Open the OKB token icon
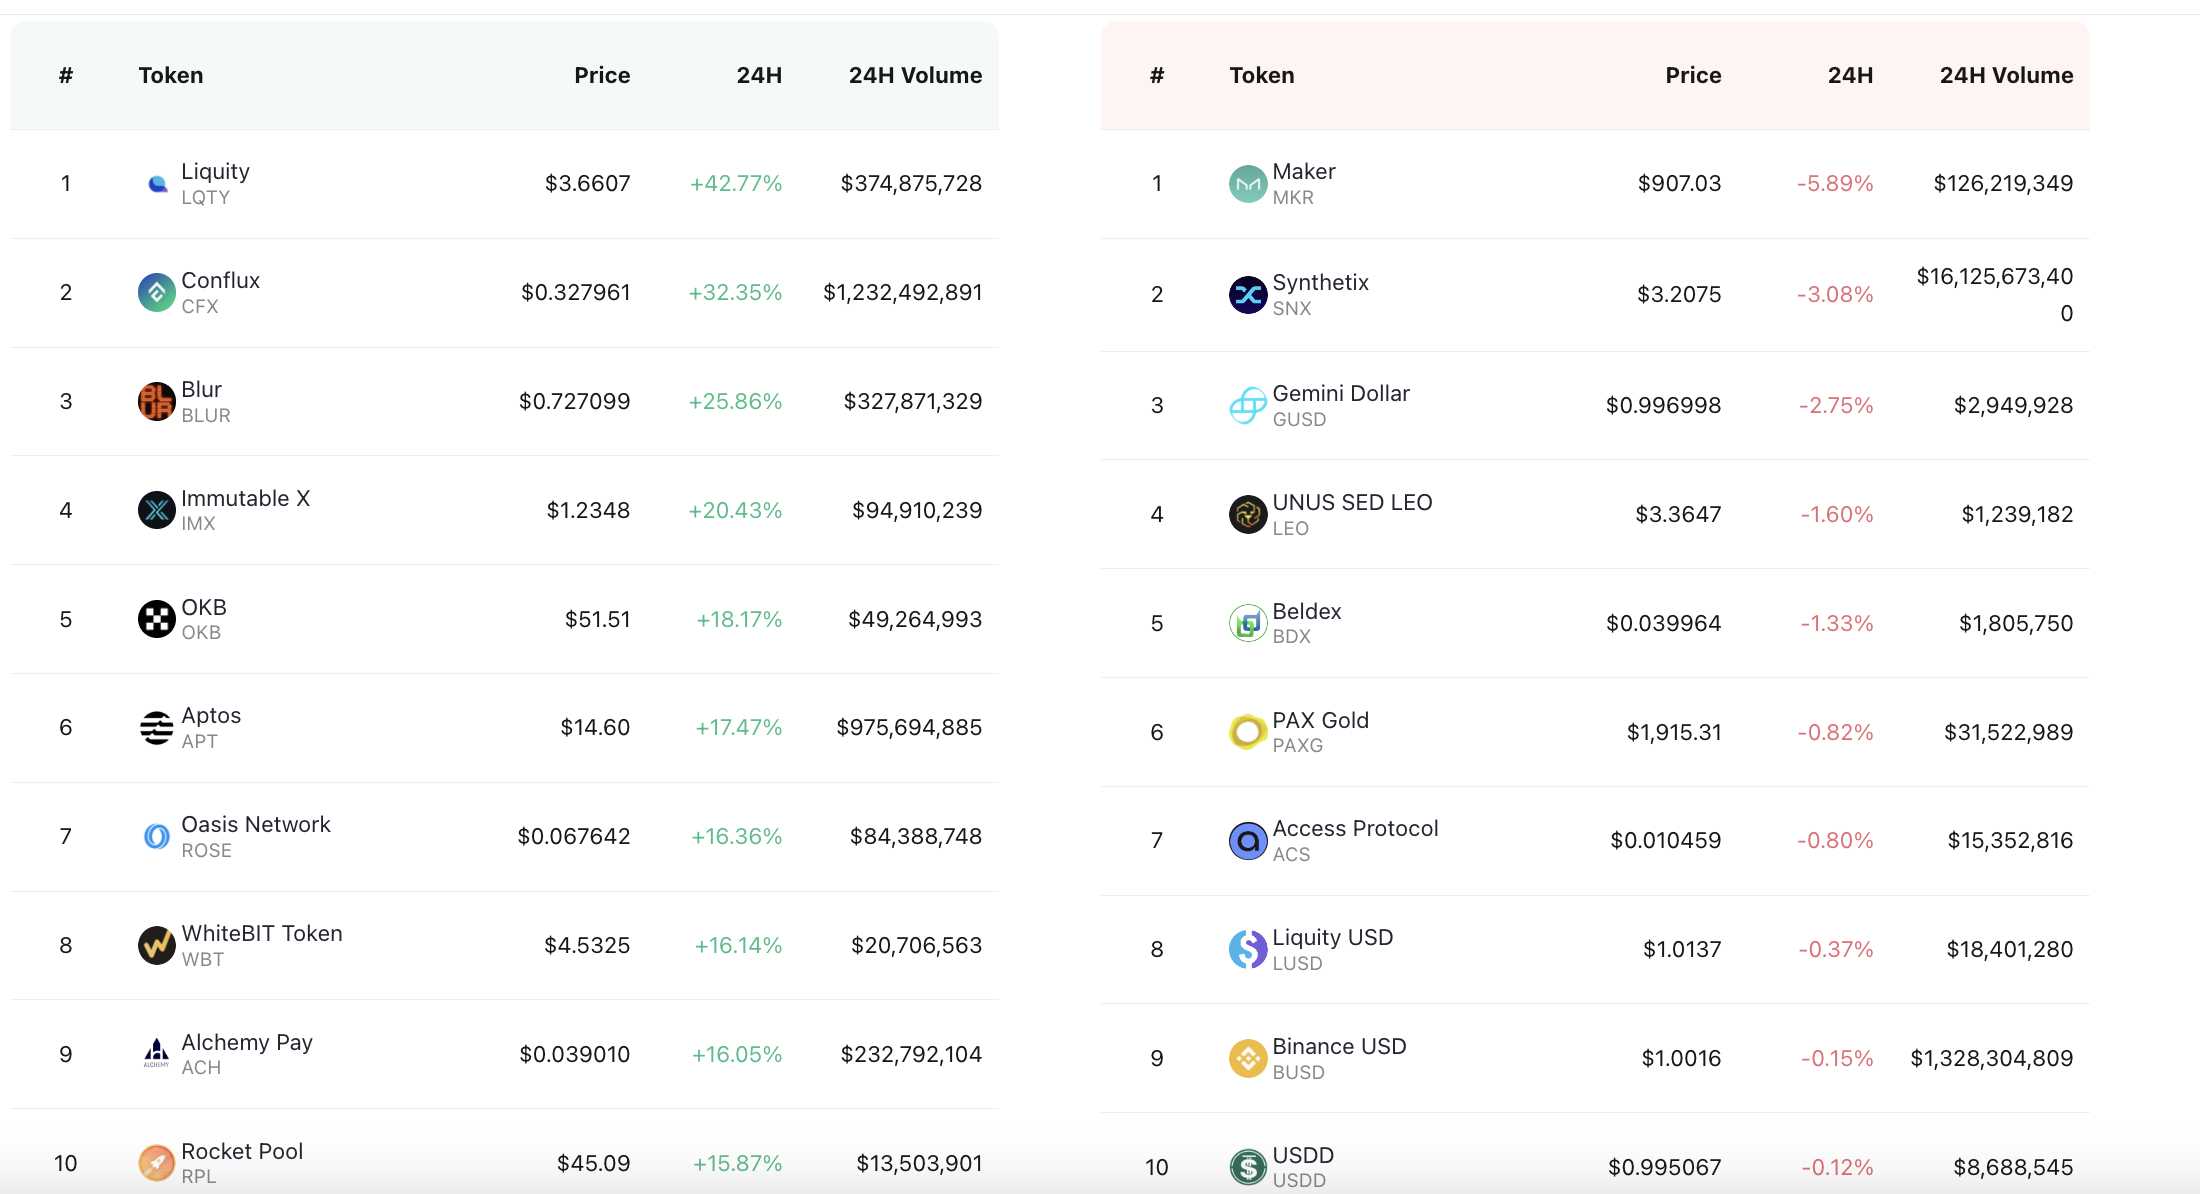The width and height of the screenshot is (2200, 1194). point(157,619)
